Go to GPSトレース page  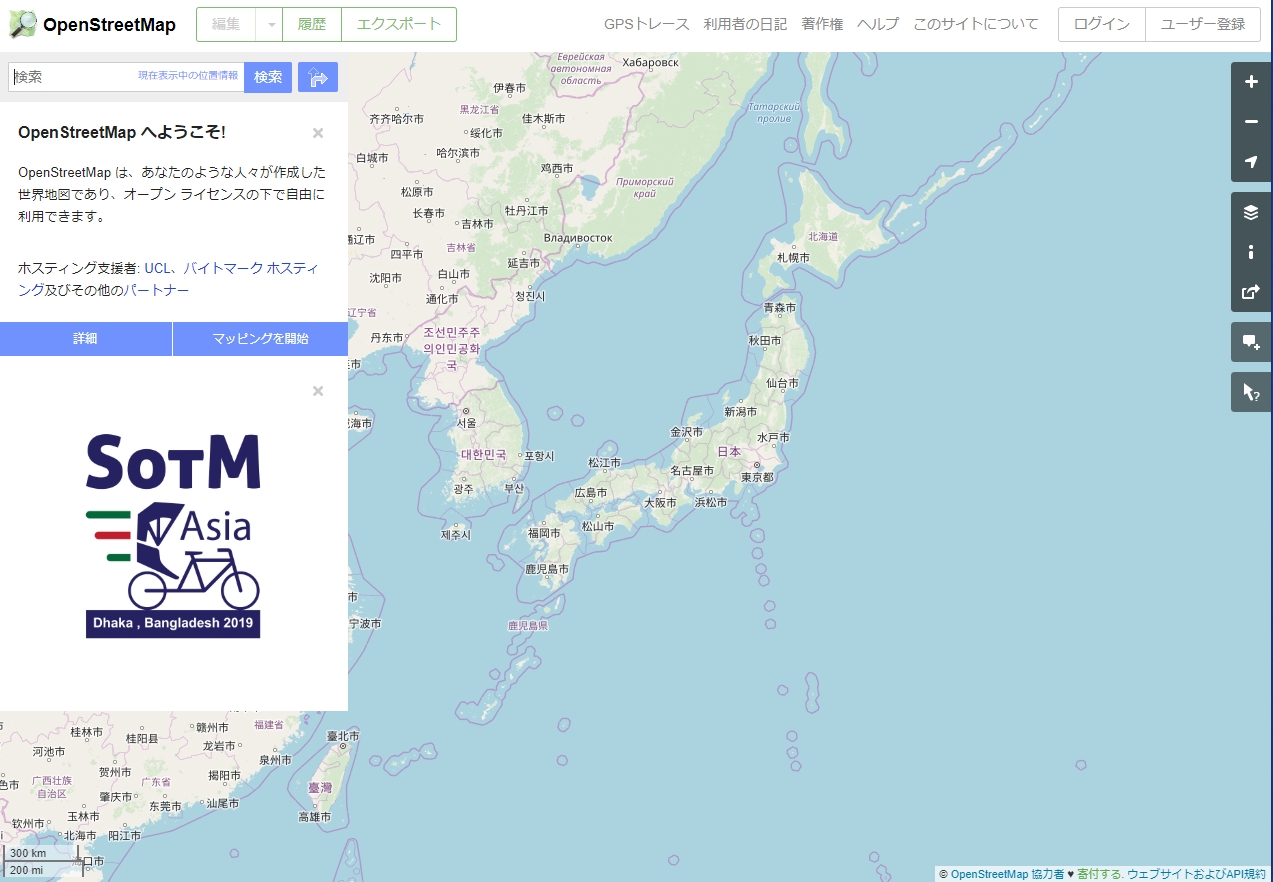click(x=647, y=24)
